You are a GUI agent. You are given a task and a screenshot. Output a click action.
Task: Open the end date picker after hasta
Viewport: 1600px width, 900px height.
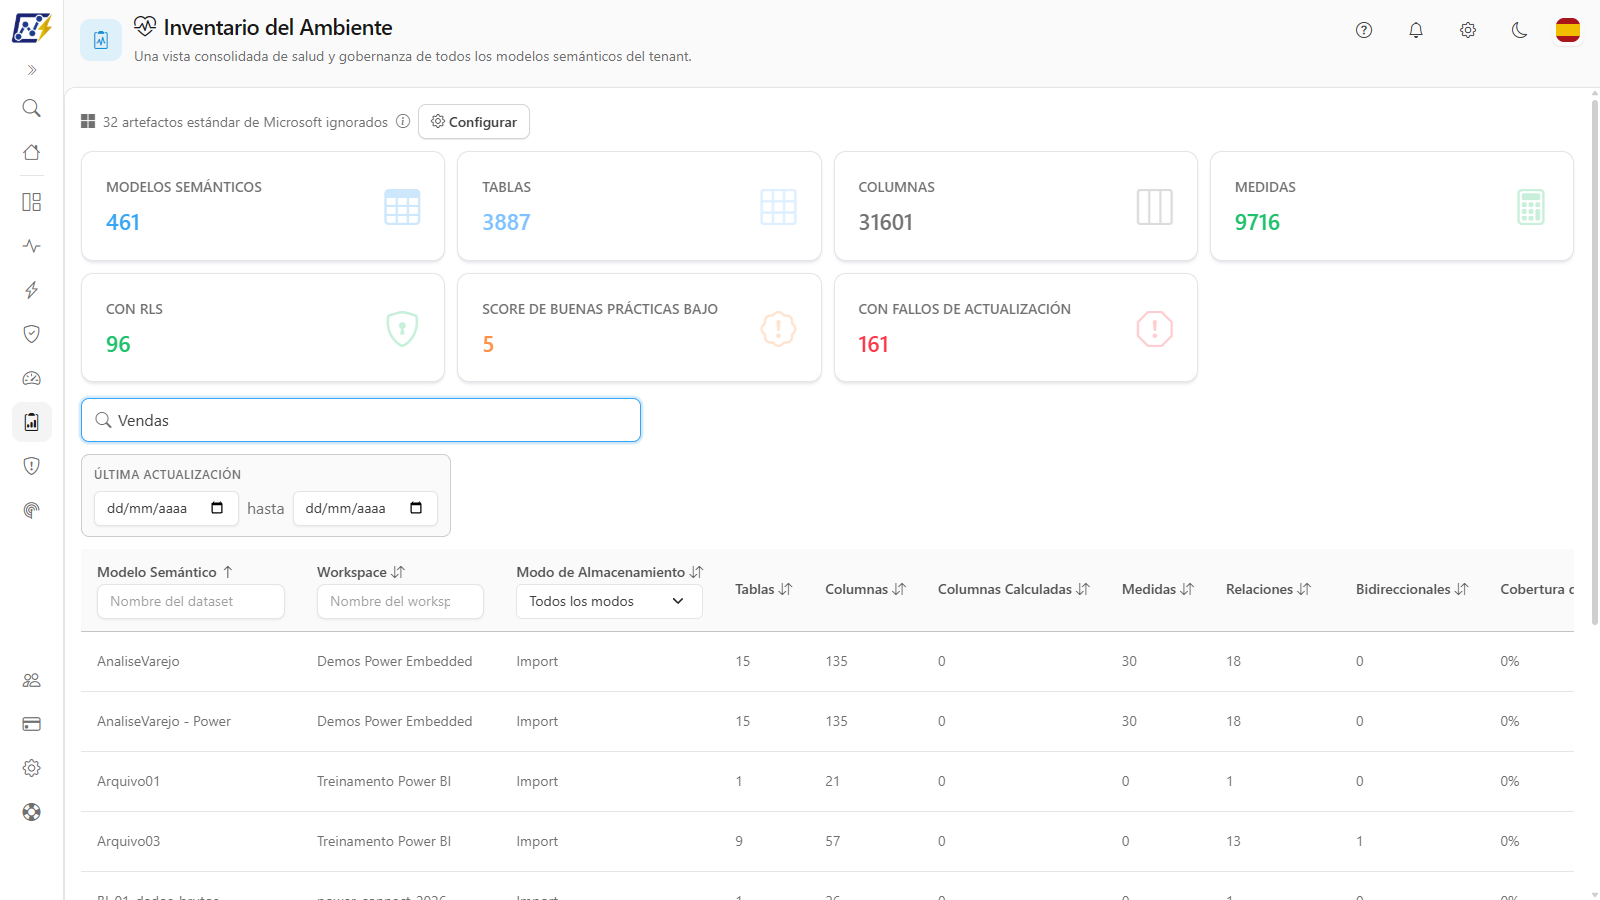point(416,508)
